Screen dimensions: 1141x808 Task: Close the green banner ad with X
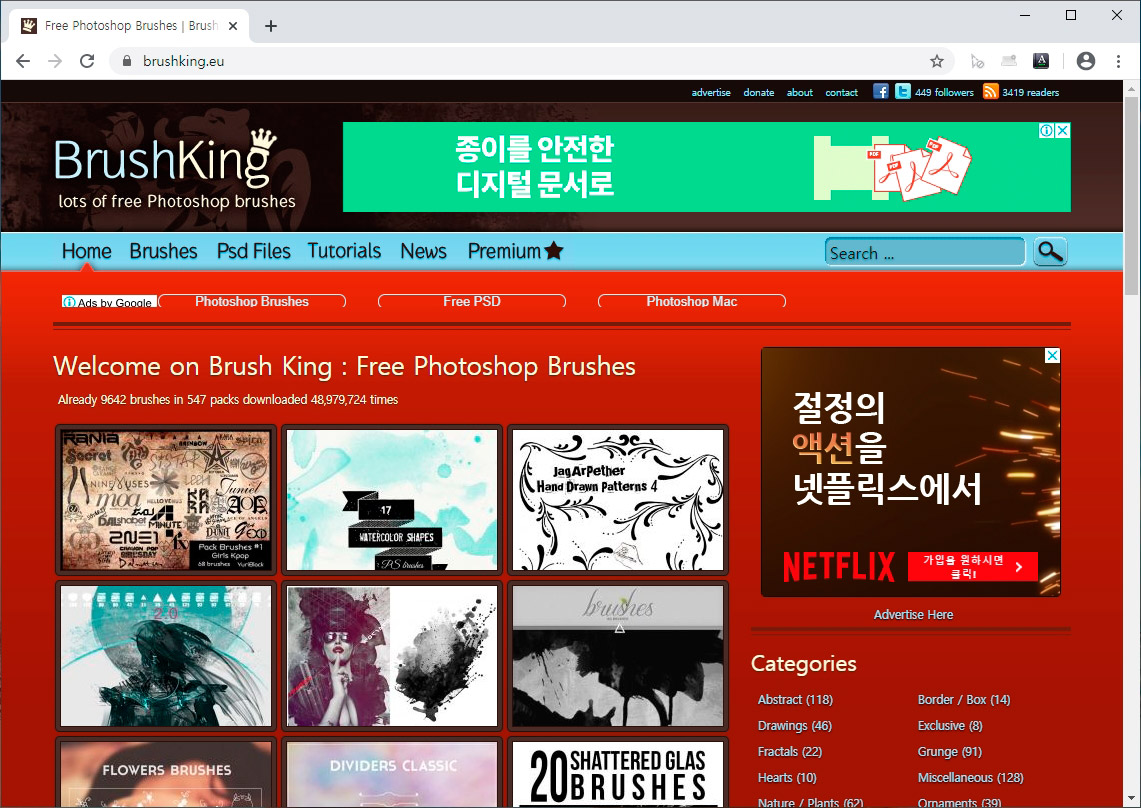(x=1062, y=130)
